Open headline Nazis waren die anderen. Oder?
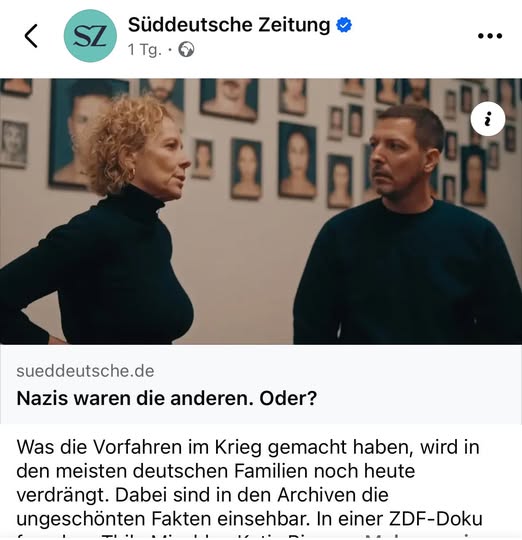The width and height of the screenshot is (522, 540). tap(166, 398)
